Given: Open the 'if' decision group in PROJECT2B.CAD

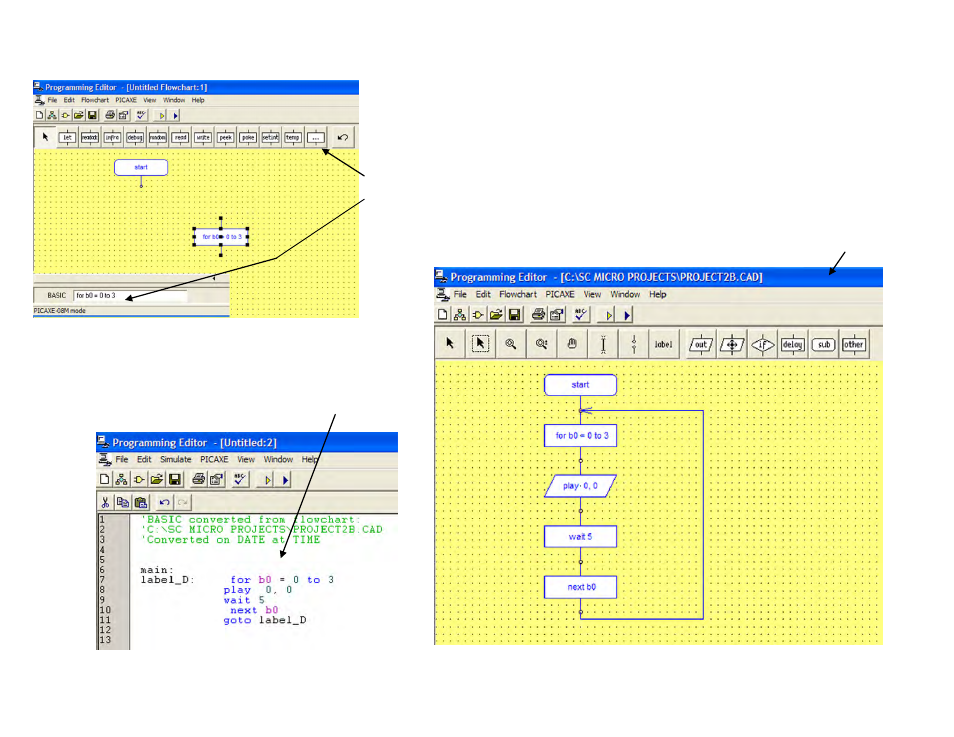Looking at the screenshot, I should (762, 344).
